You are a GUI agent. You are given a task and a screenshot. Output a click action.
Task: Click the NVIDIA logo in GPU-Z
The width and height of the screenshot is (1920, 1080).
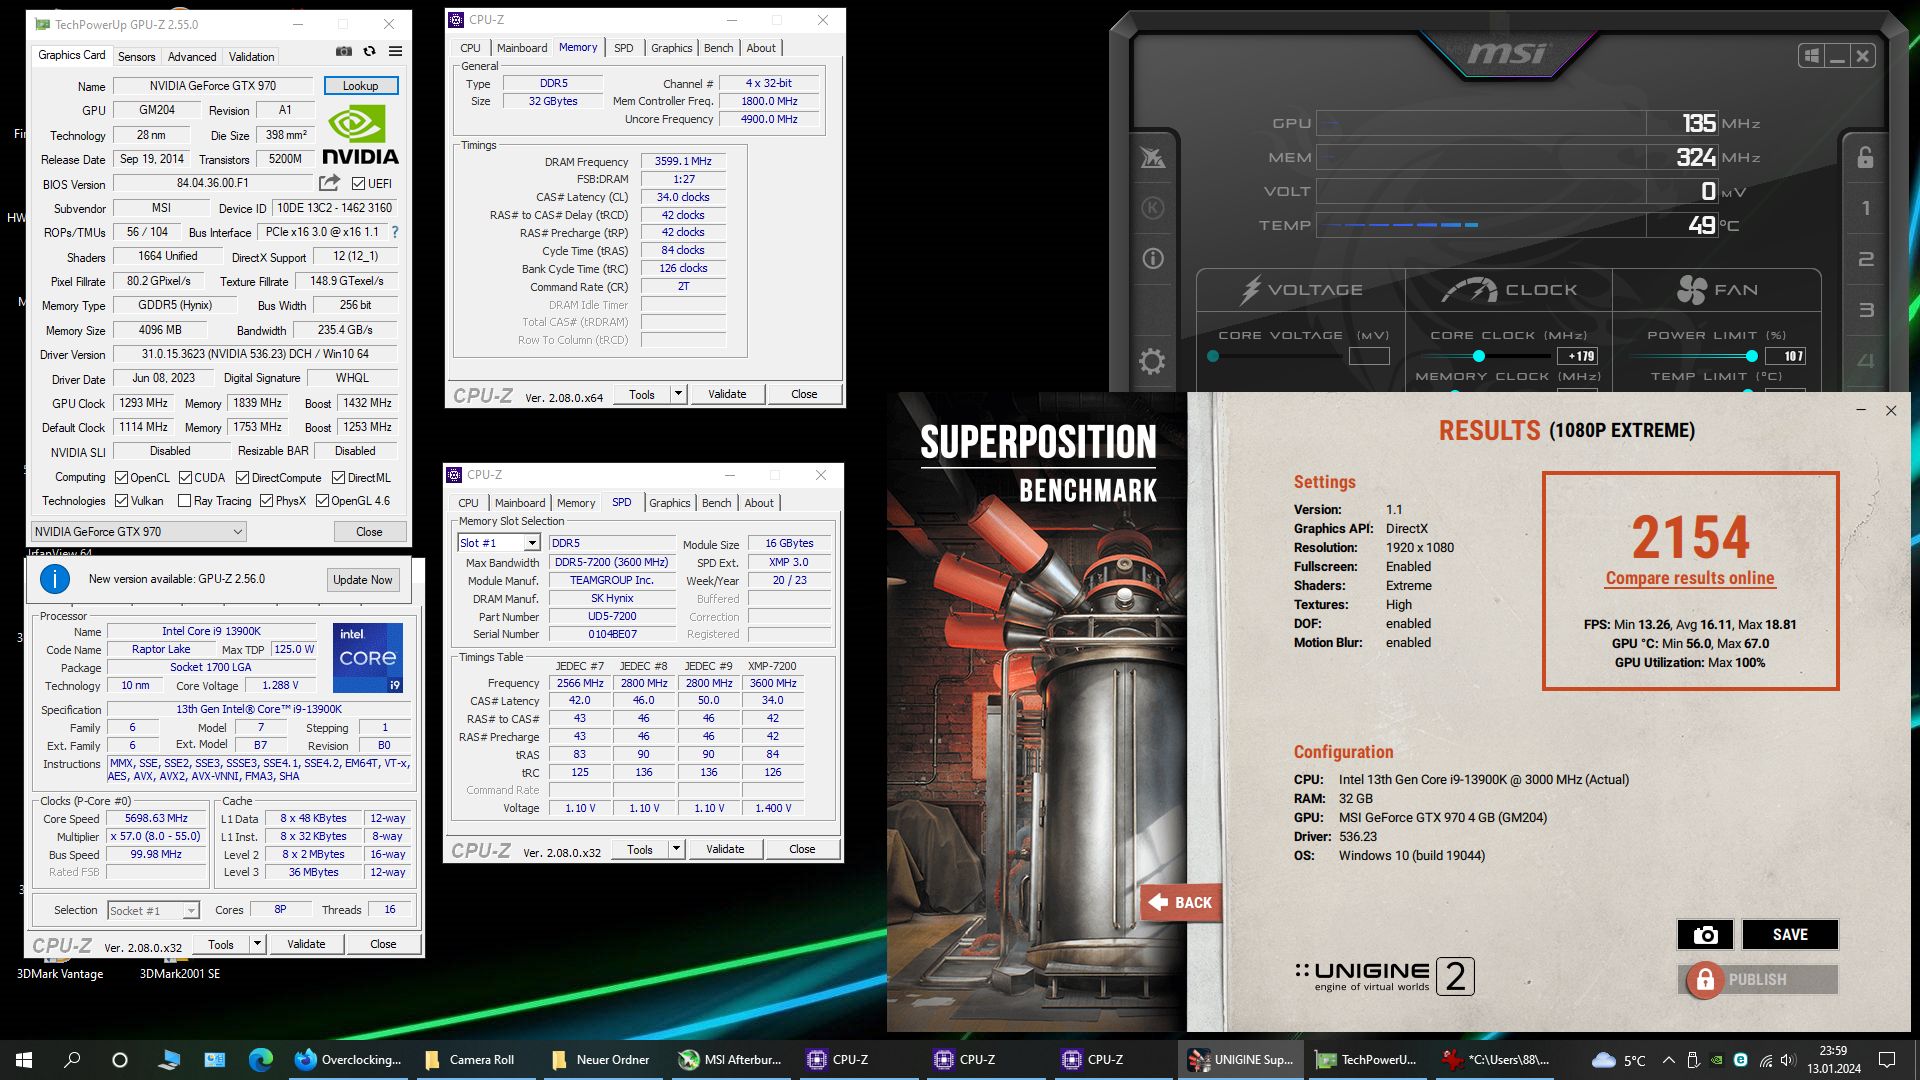pos(360,136)
